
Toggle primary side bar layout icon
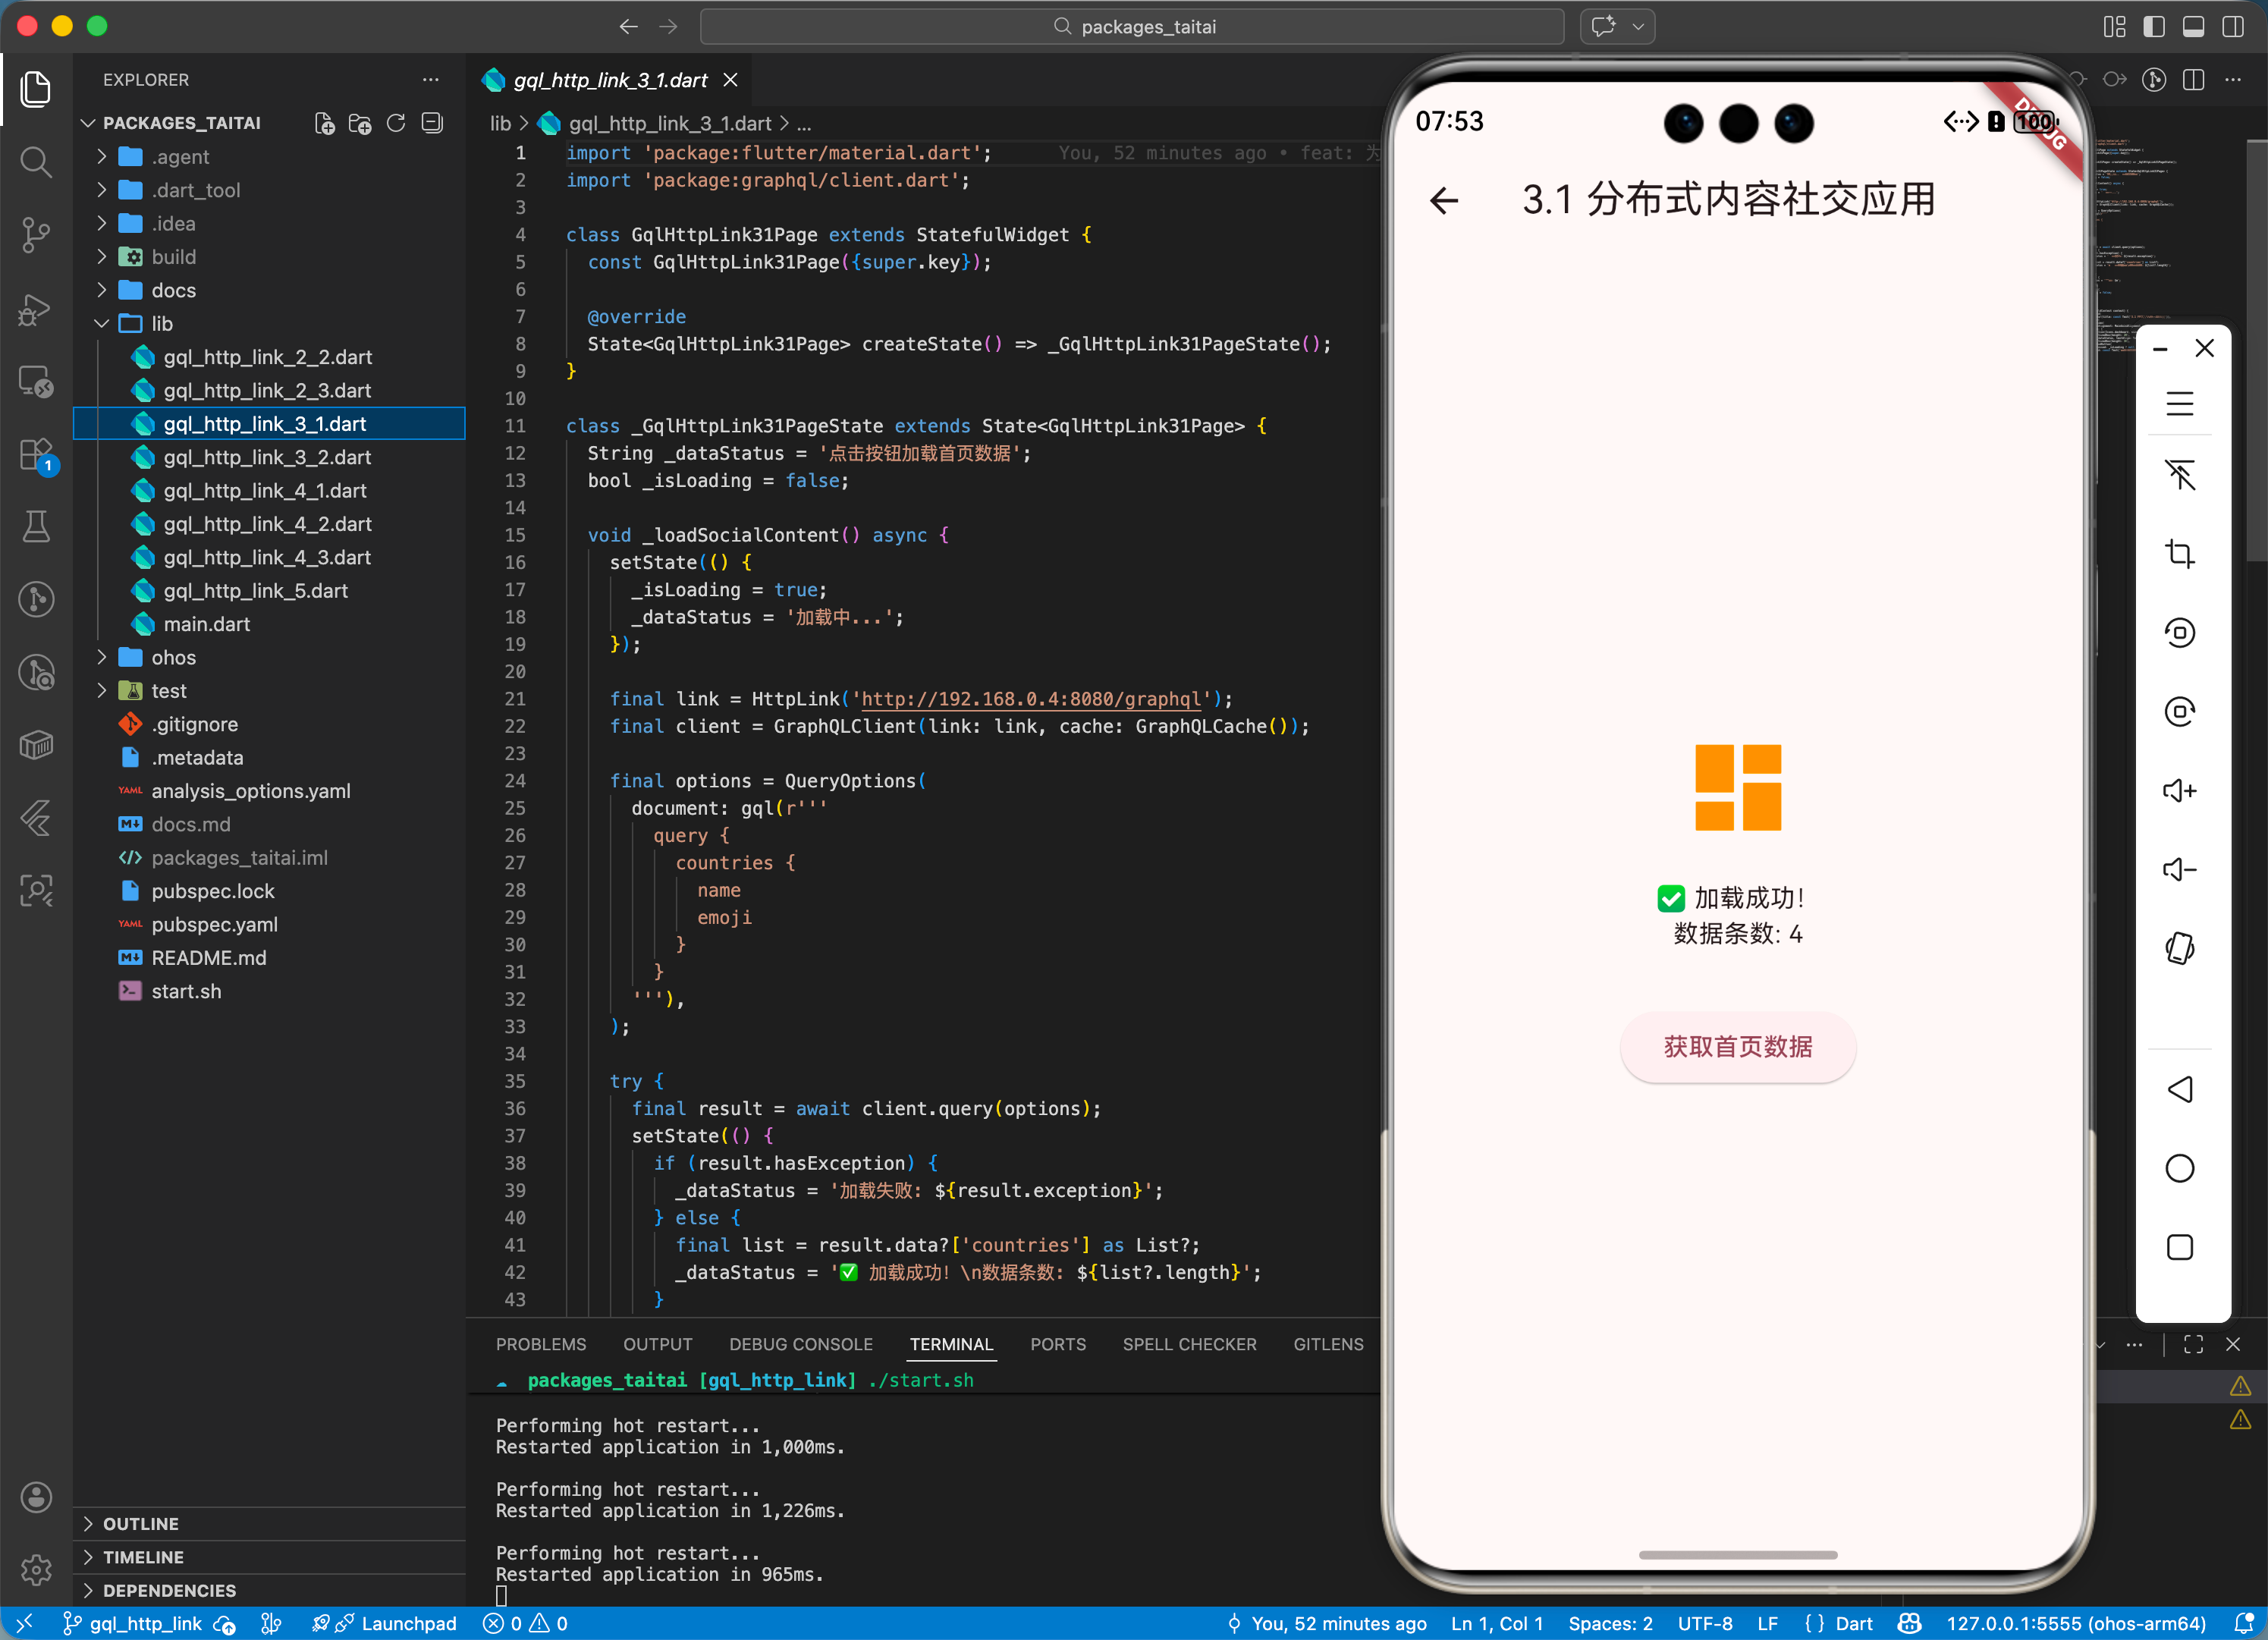(2154, 27)
